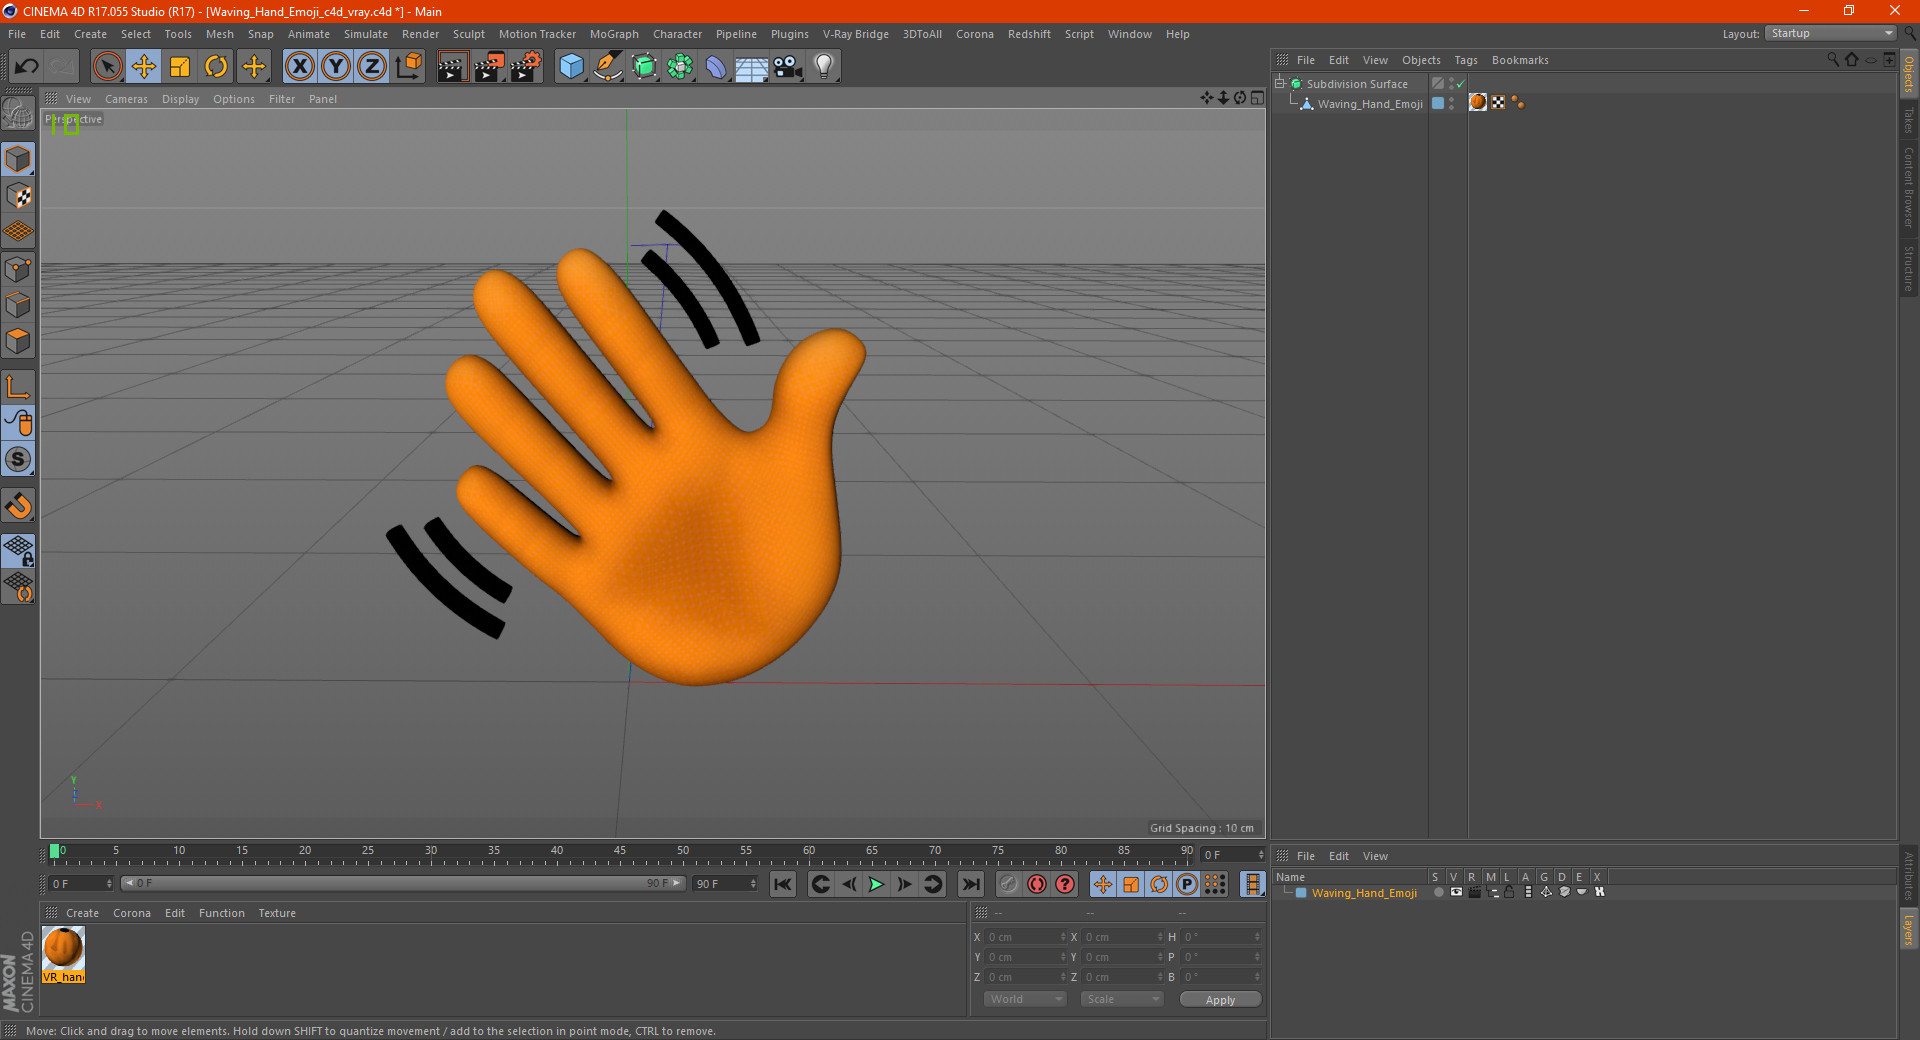Add a Cube primitive object
The height and width of the screenshot is (1040, 1920).
[571, 67]
